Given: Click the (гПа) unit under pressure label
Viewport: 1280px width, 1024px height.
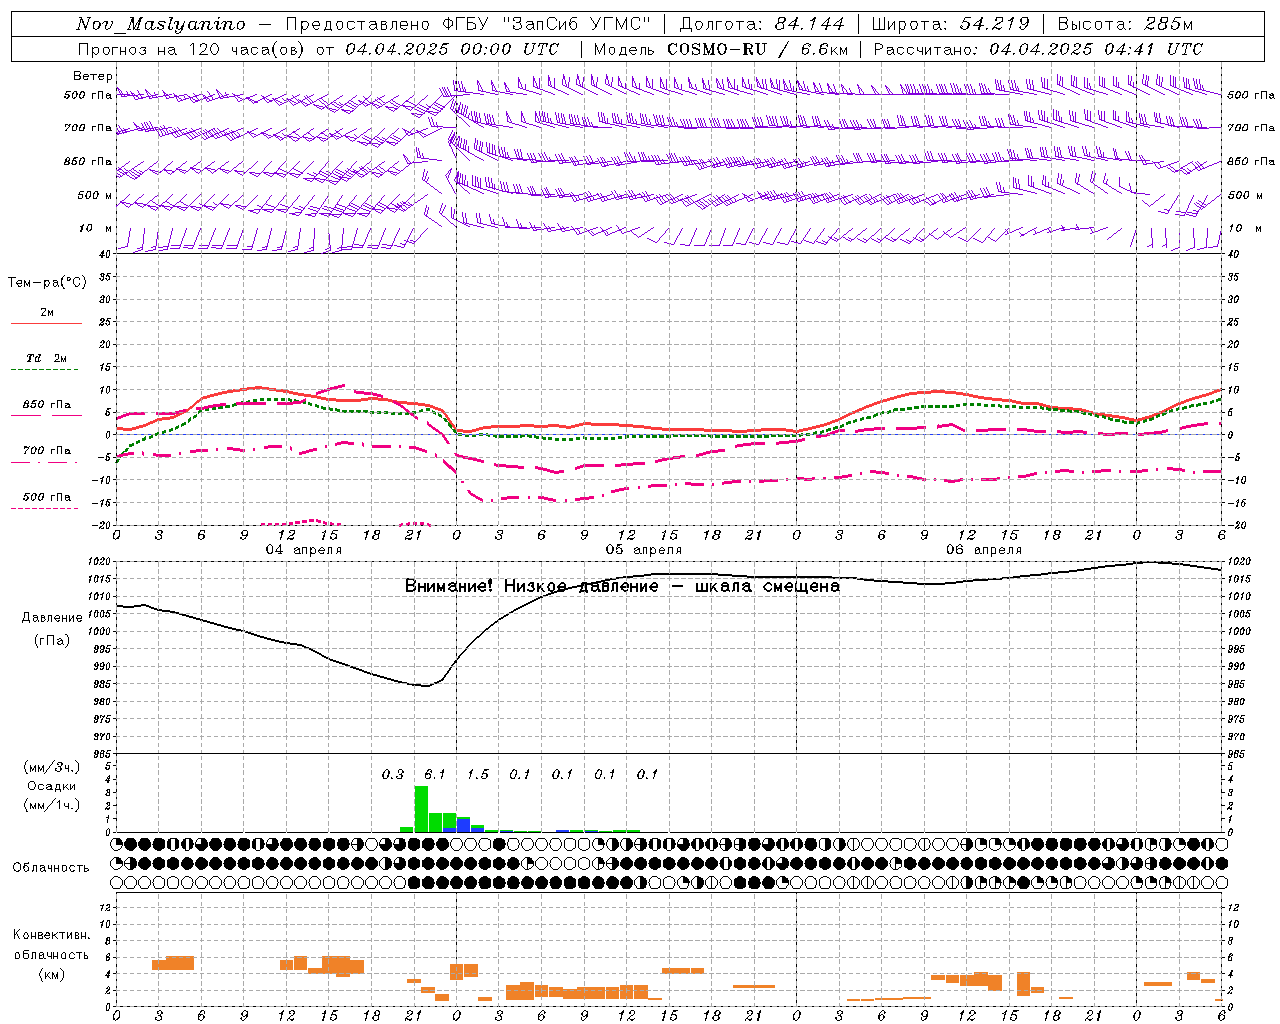Looking at the screenshot, I should pos(51,640).
